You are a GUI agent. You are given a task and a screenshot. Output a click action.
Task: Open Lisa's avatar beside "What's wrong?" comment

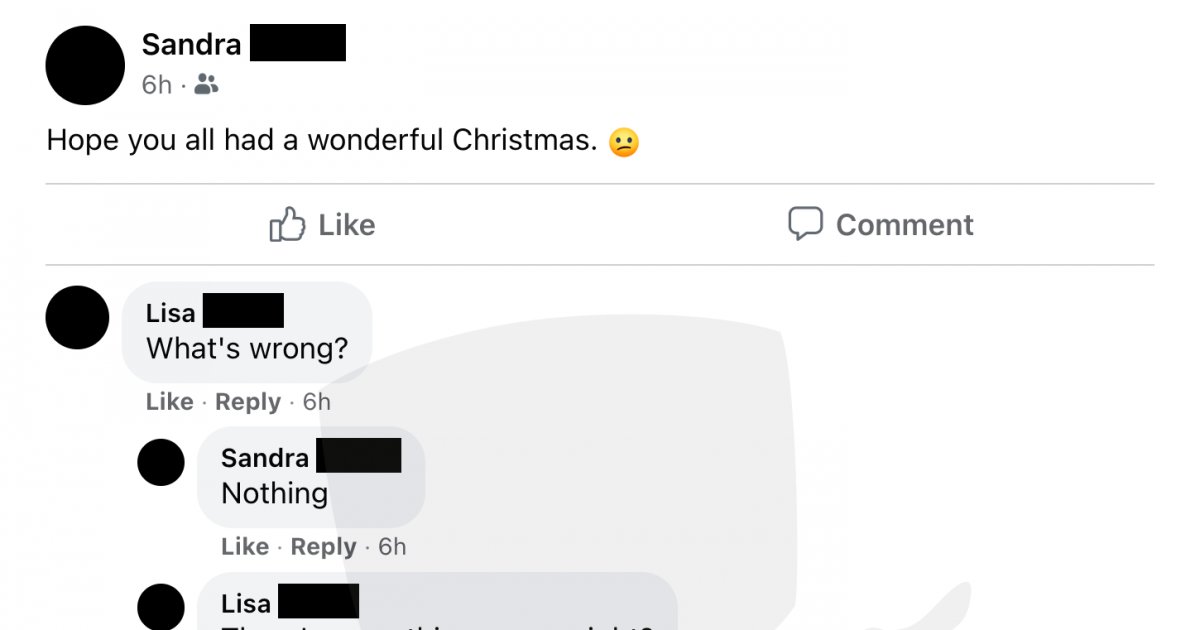click(x=77, y=317)
